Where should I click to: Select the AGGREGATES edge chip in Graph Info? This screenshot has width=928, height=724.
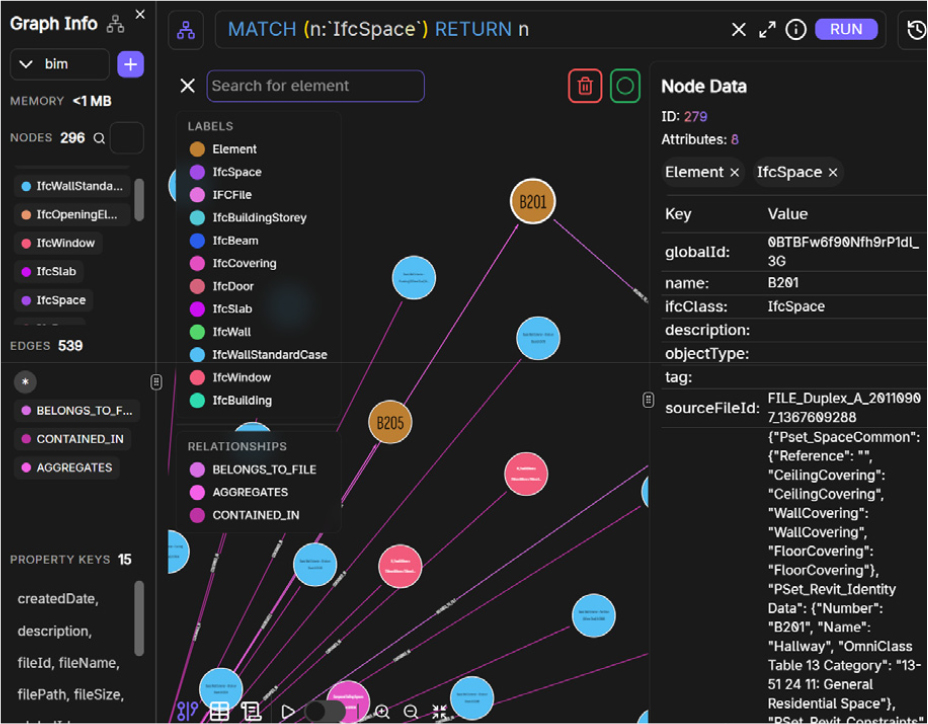(x=67, y=468)
